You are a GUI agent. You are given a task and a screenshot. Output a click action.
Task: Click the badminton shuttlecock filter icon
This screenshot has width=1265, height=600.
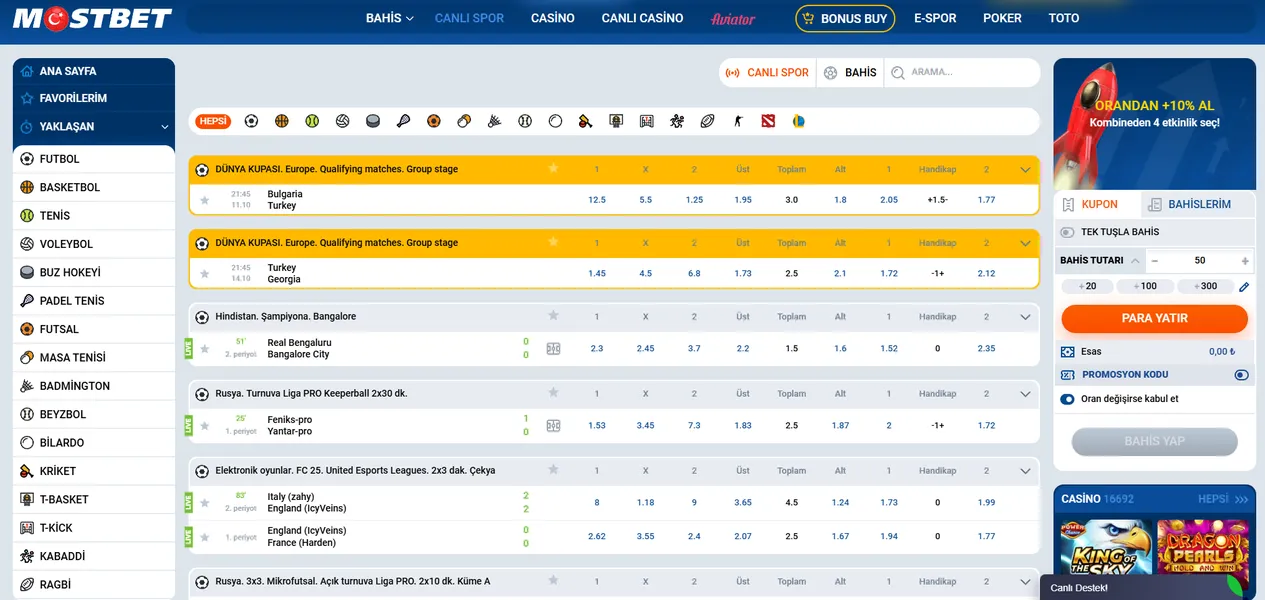pos(494,121)
